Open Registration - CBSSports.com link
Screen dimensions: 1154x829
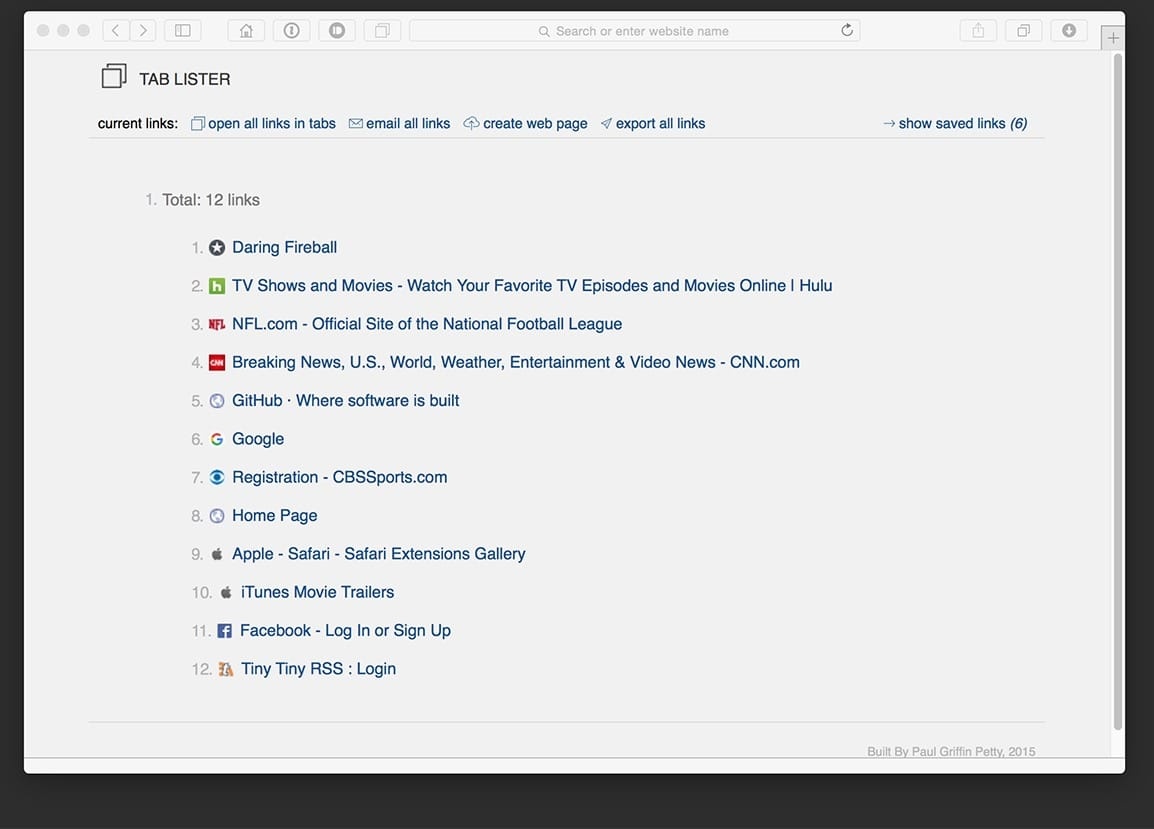pyautogui.click(x=340, y=477)
